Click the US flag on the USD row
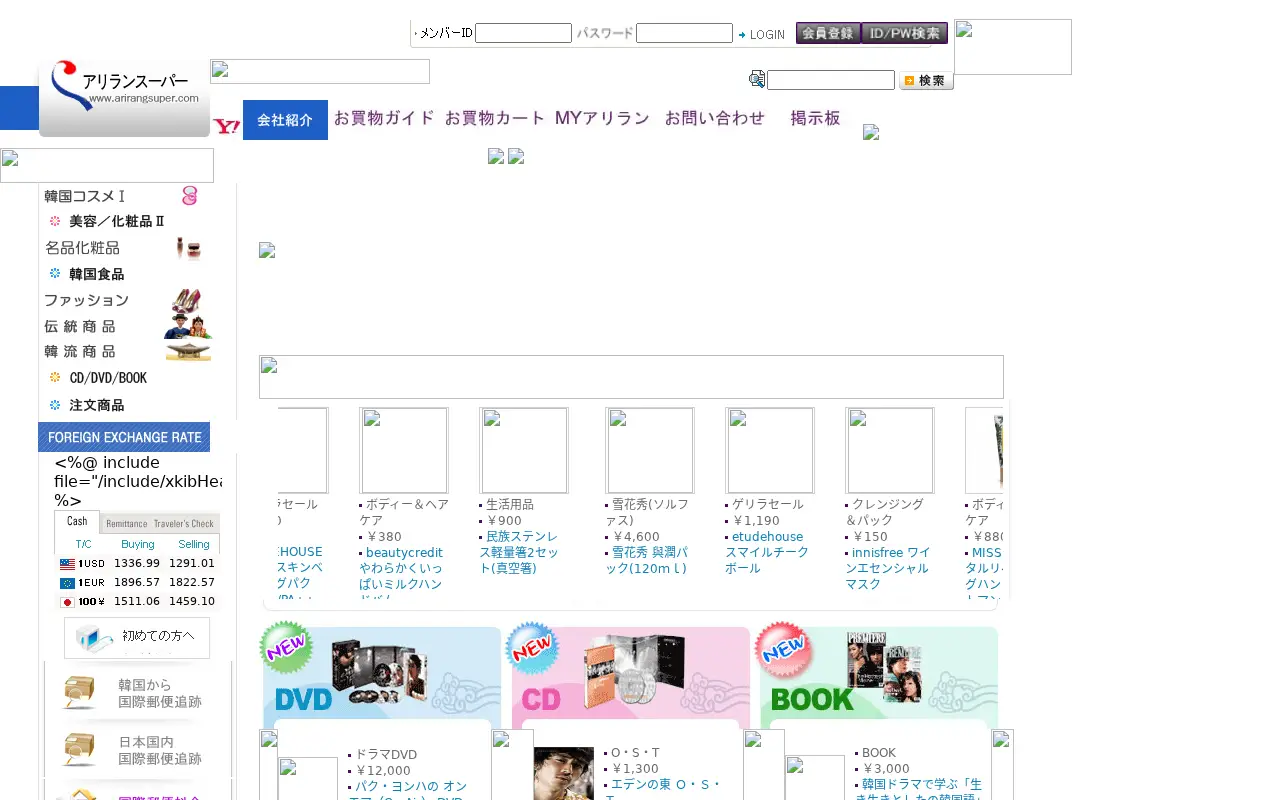 [67, 564]
